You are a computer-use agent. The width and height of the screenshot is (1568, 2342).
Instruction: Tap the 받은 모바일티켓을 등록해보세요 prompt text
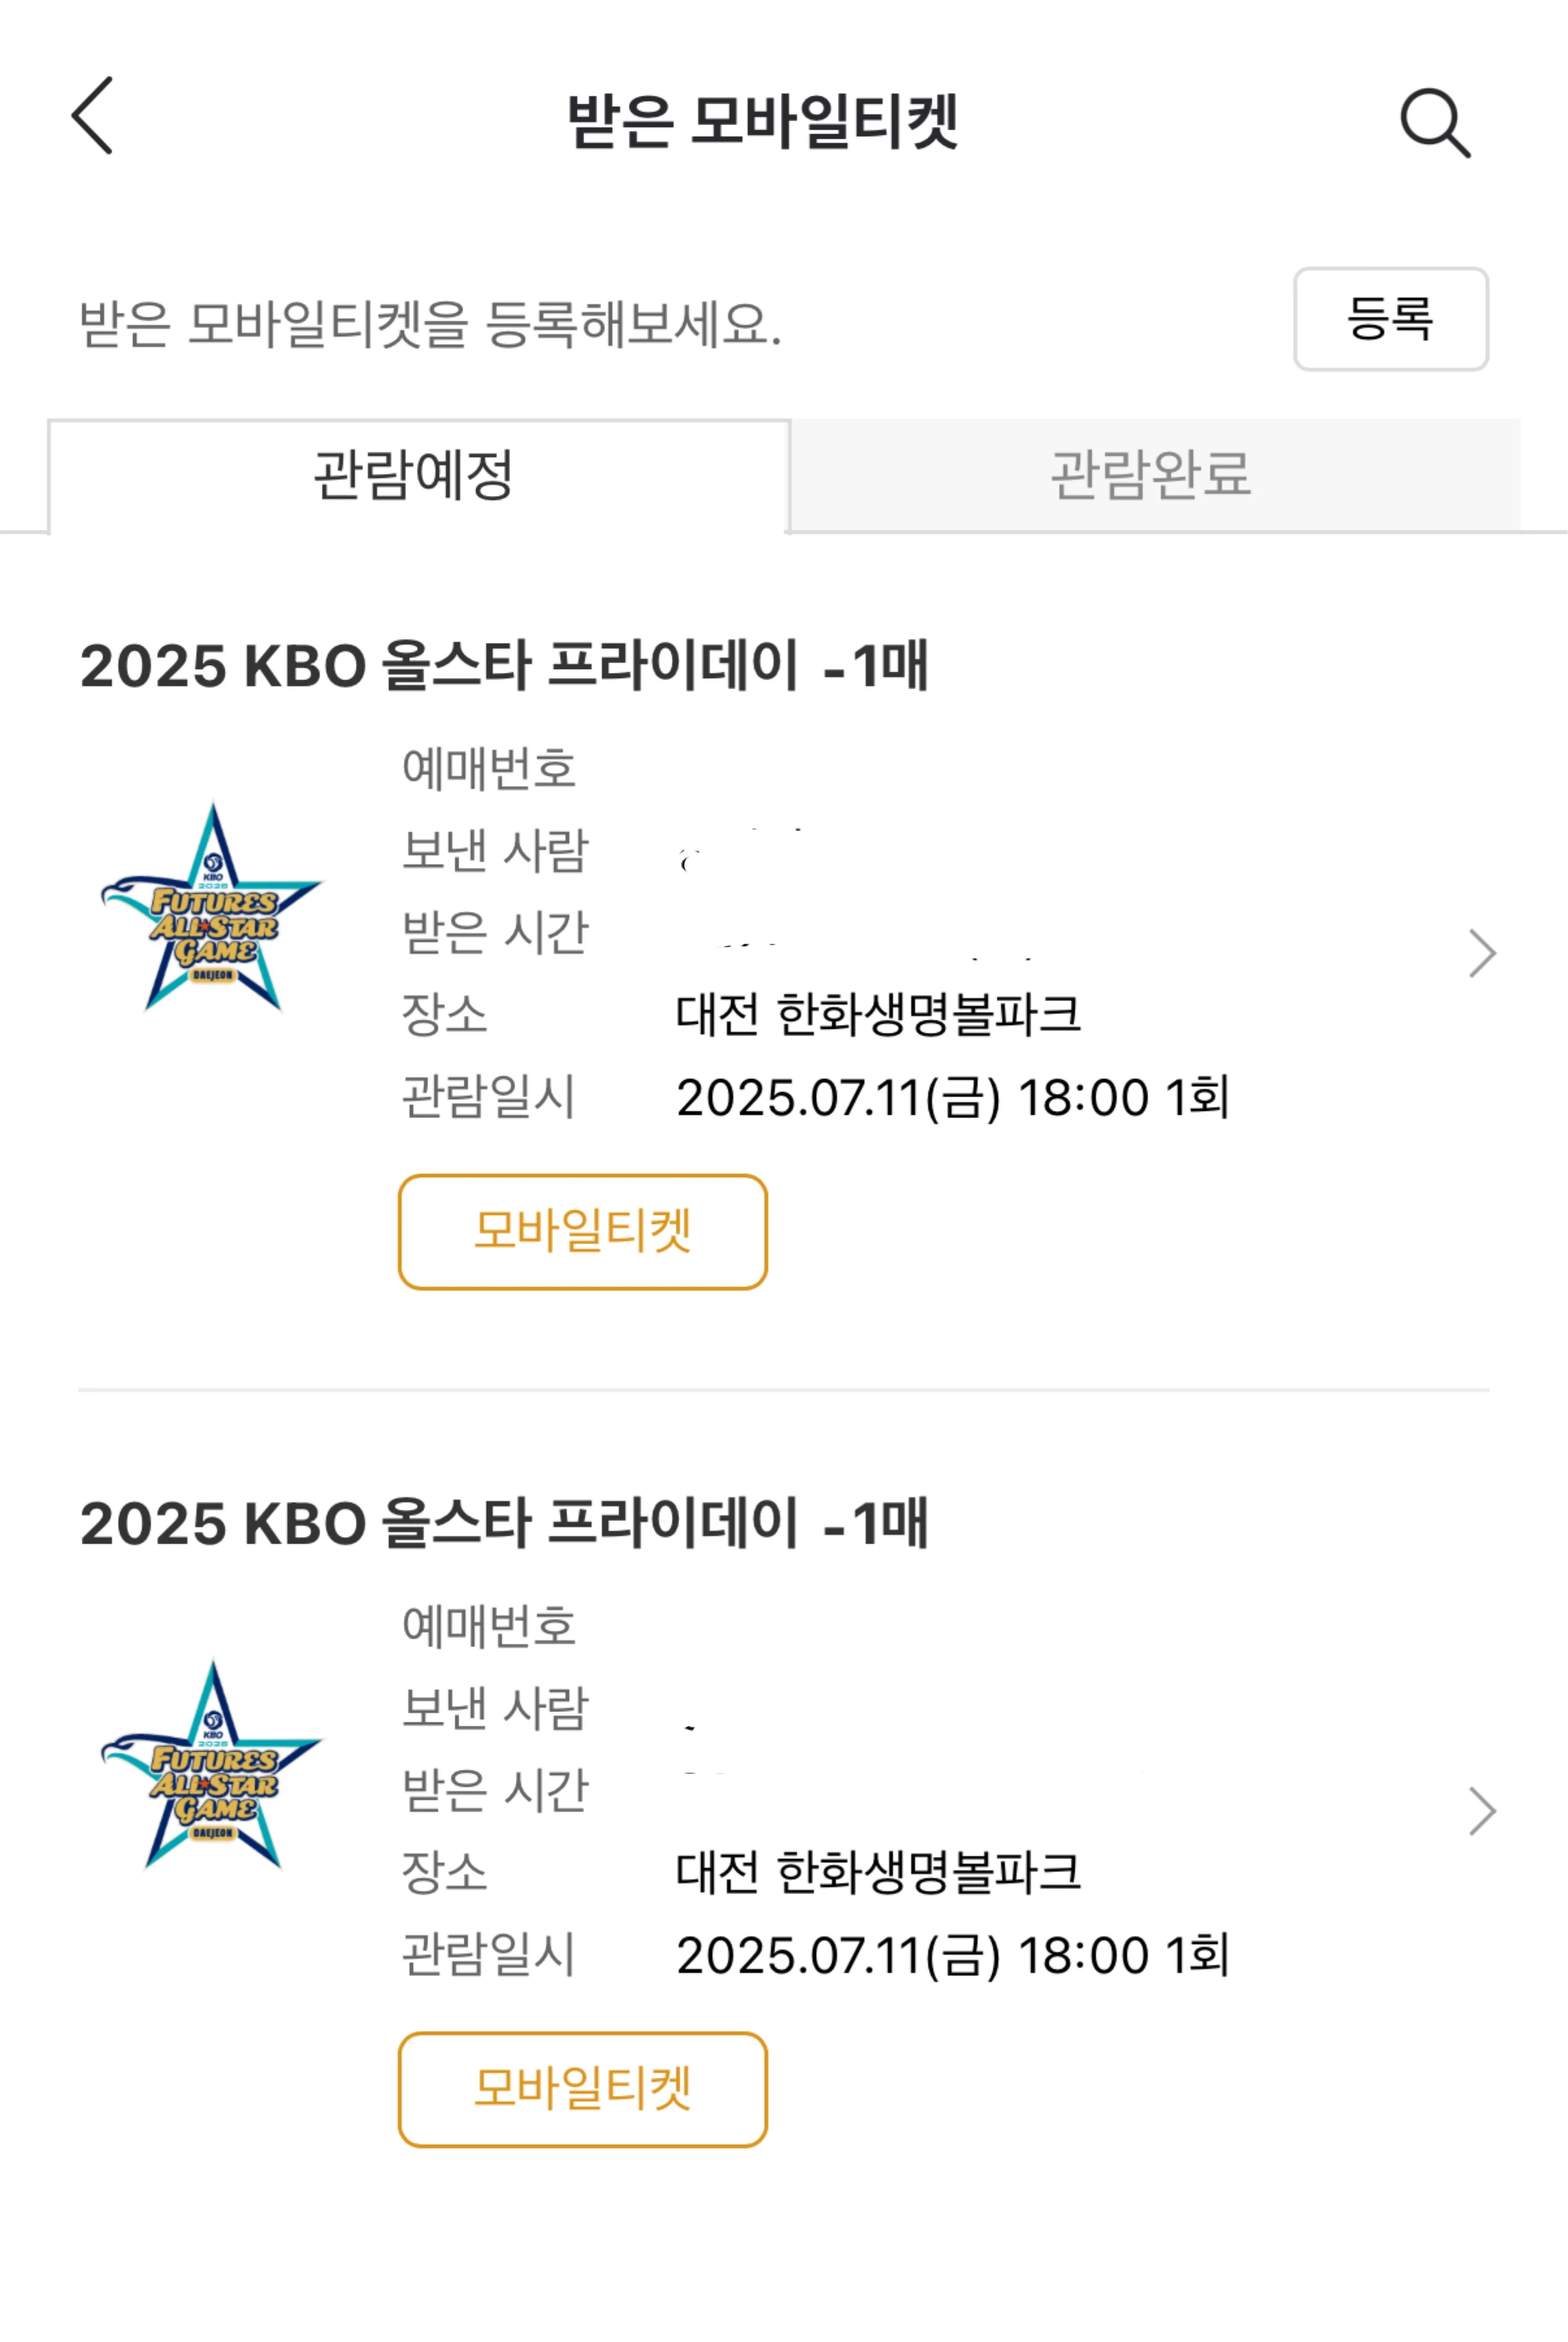(x=430, y=324)
